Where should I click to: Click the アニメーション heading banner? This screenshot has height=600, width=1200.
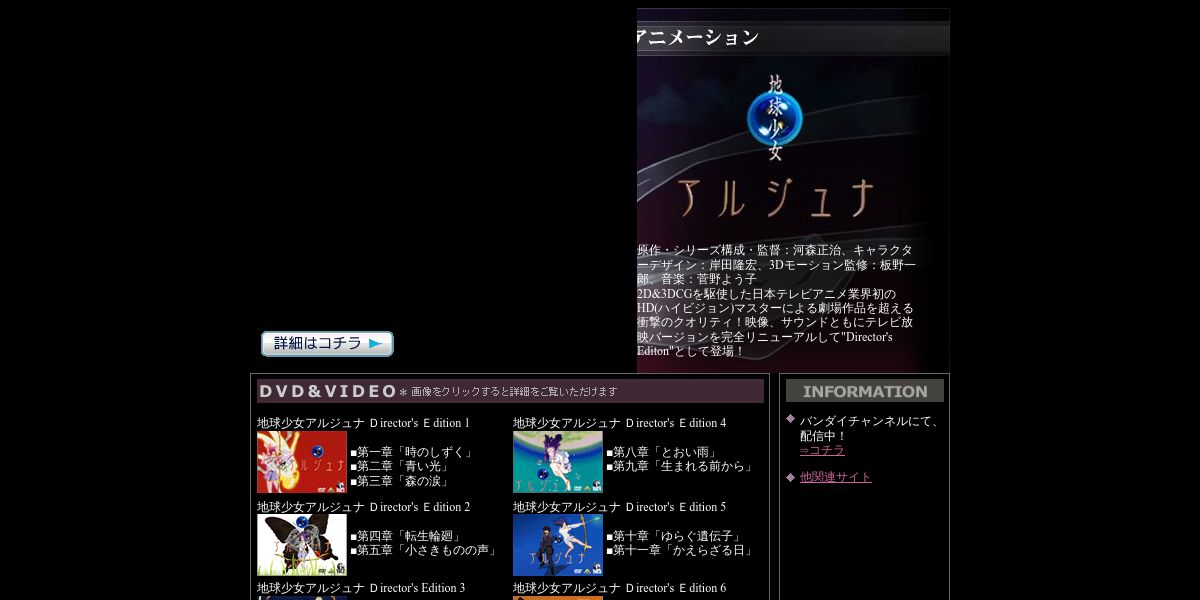[793, 38]
